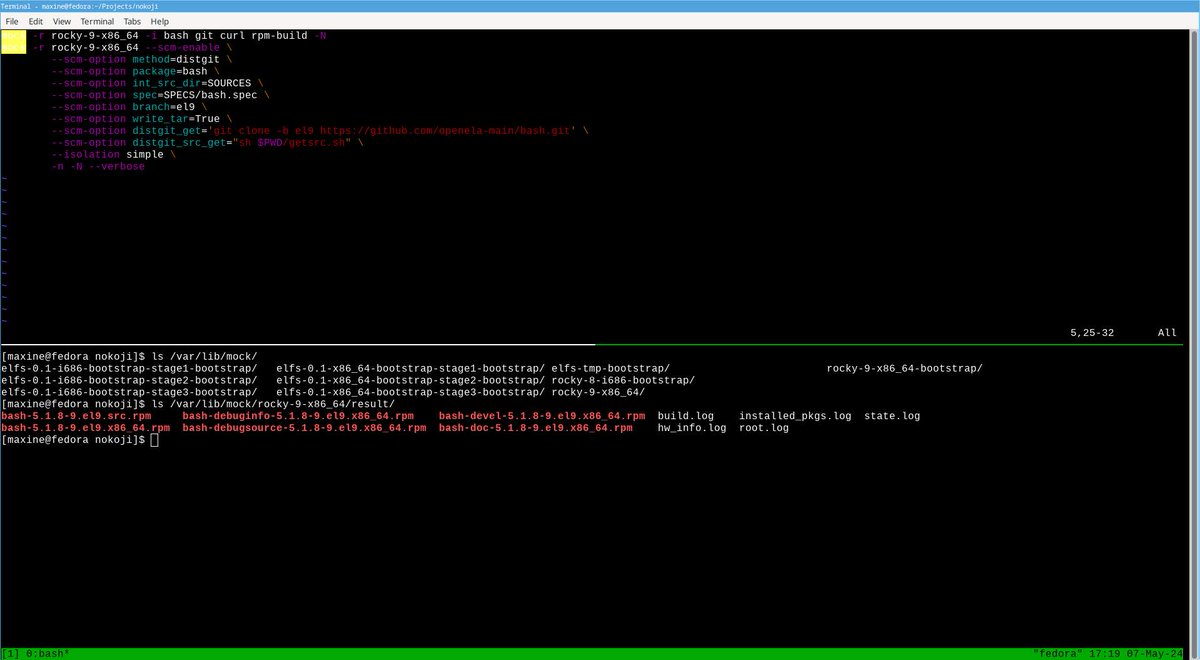This screenshot has width=1200, height=660.
Task: Open the Edit menu
Action: click(35, 21)
